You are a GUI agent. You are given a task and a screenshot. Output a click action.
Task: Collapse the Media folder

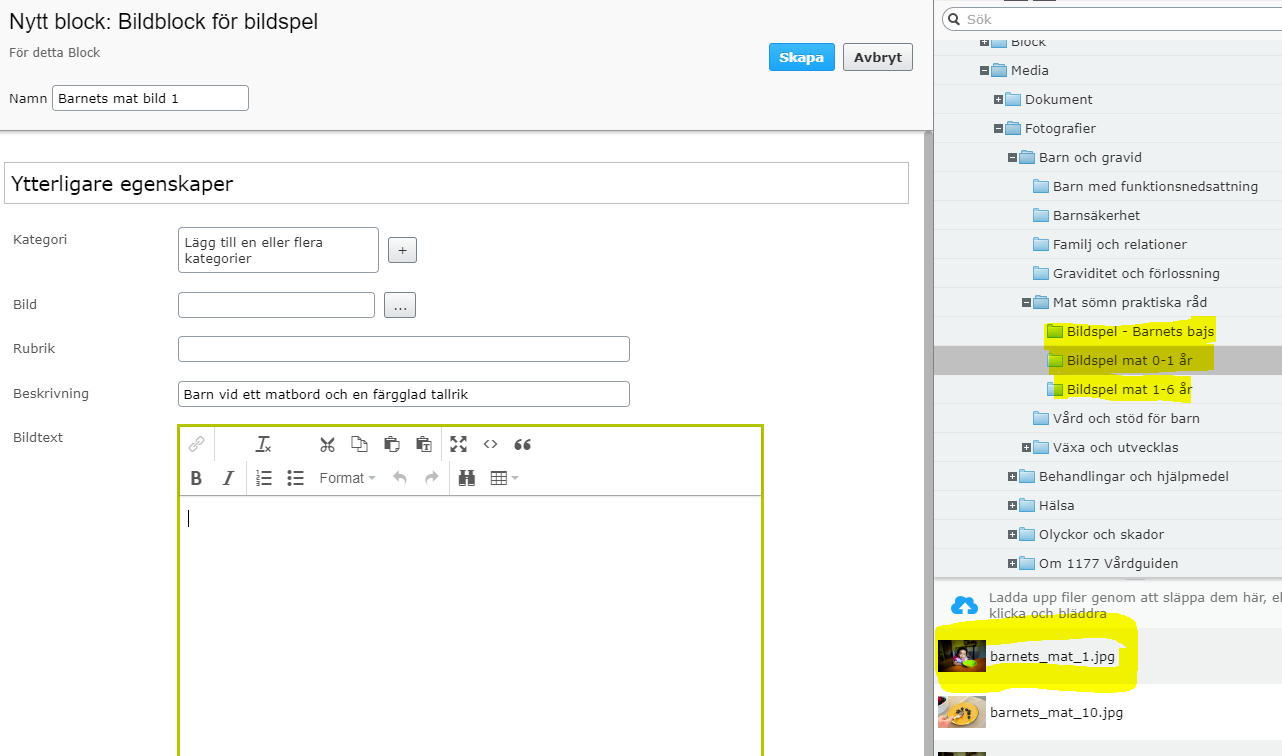click(985, 71)
